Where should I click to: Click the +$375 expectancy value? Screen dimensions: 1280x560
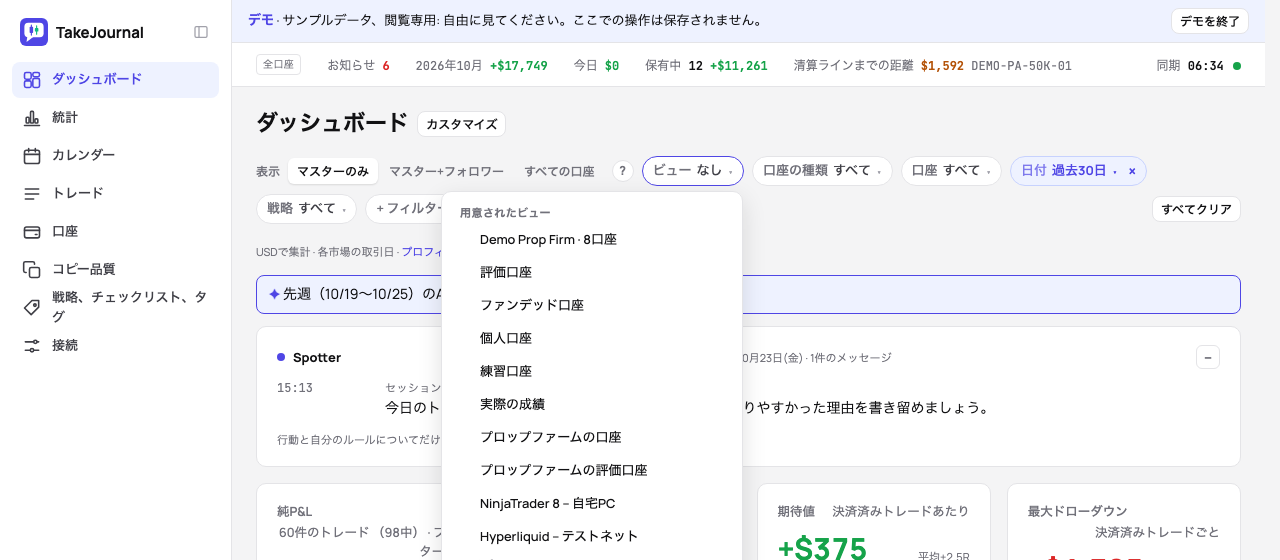pos(822,548)
